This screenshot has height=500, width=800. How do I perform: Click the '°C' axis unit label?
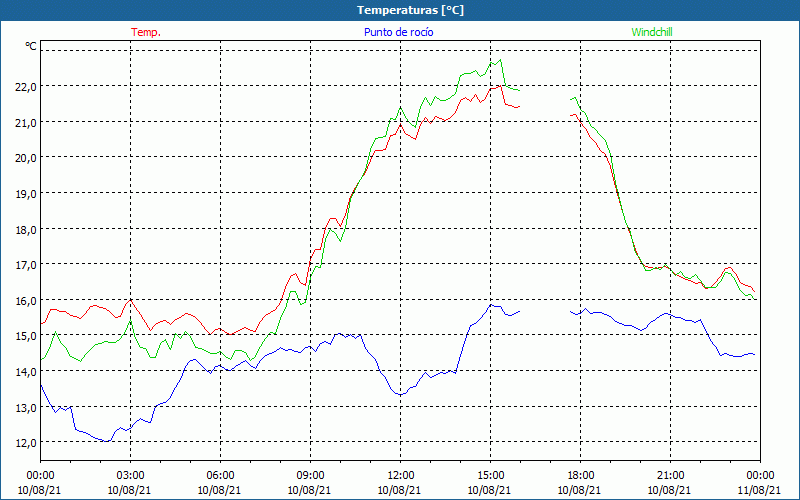point(31,46)
